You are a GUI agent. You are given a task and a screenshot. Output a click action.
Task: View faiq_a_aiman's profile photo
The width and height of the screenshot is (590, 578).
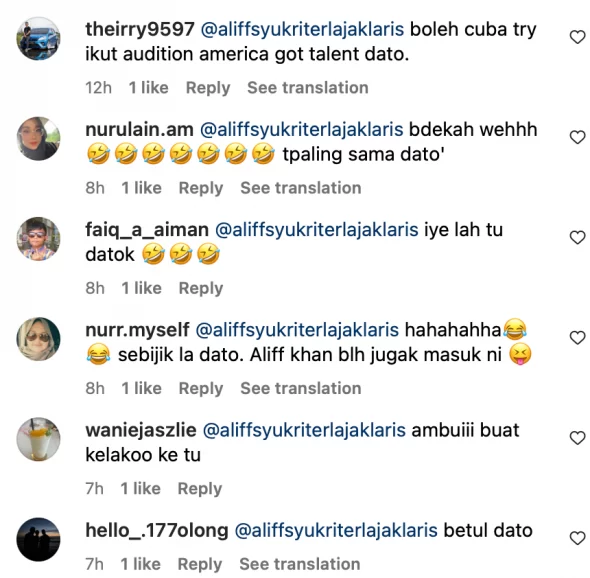(x=38, y=239)
